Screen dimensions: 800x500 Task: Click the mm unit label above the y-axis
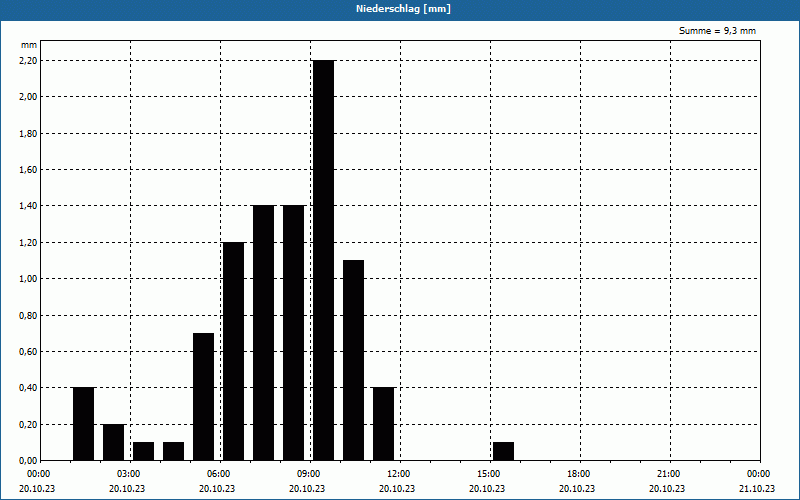pyautogui.click(x=29, y=45)
